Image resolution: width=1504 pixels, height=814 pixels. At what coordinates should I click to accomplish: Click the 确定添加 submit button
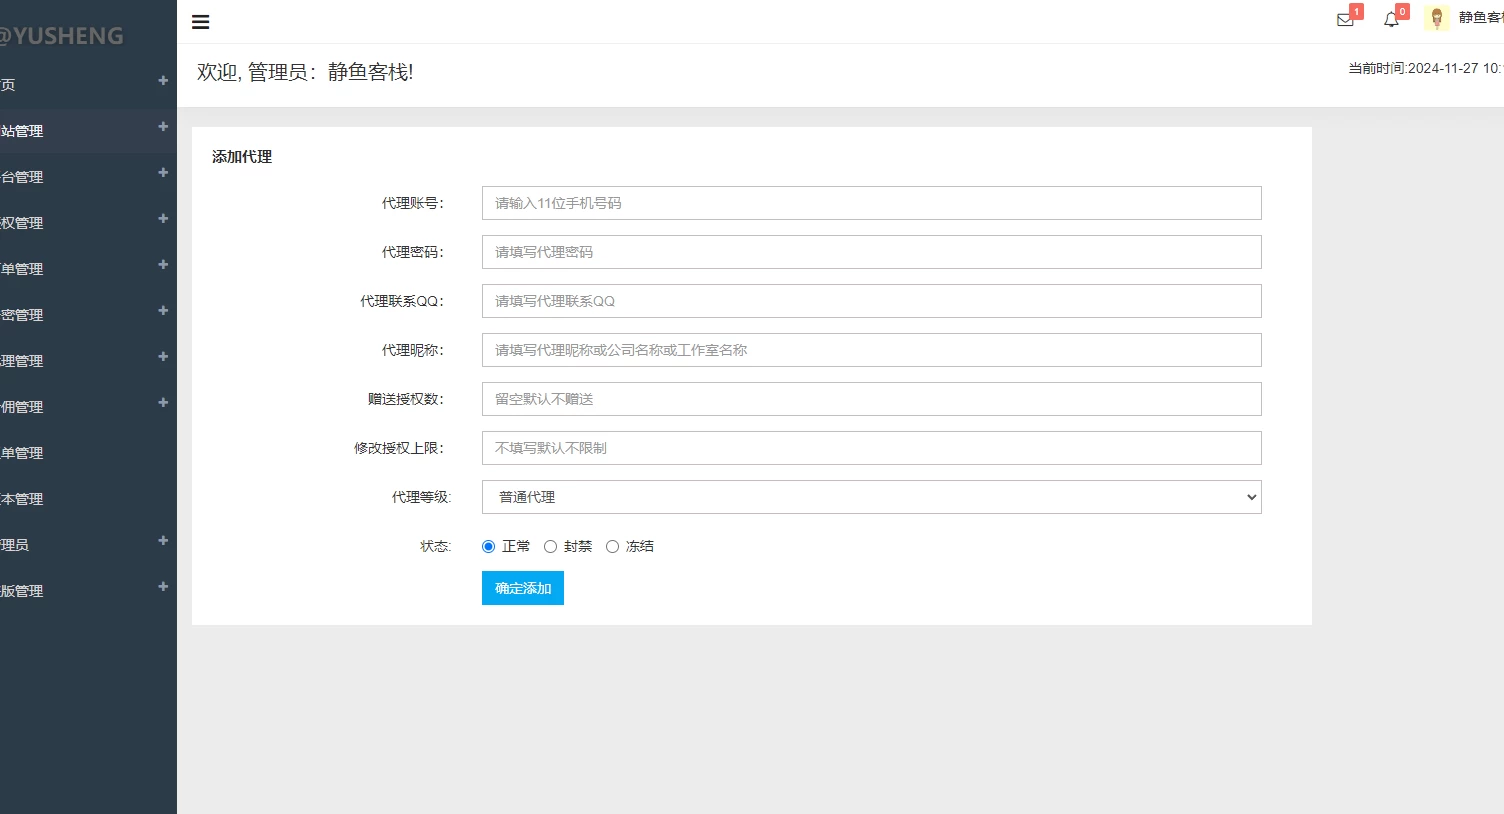pyautogui.click(x=522, y=588)
